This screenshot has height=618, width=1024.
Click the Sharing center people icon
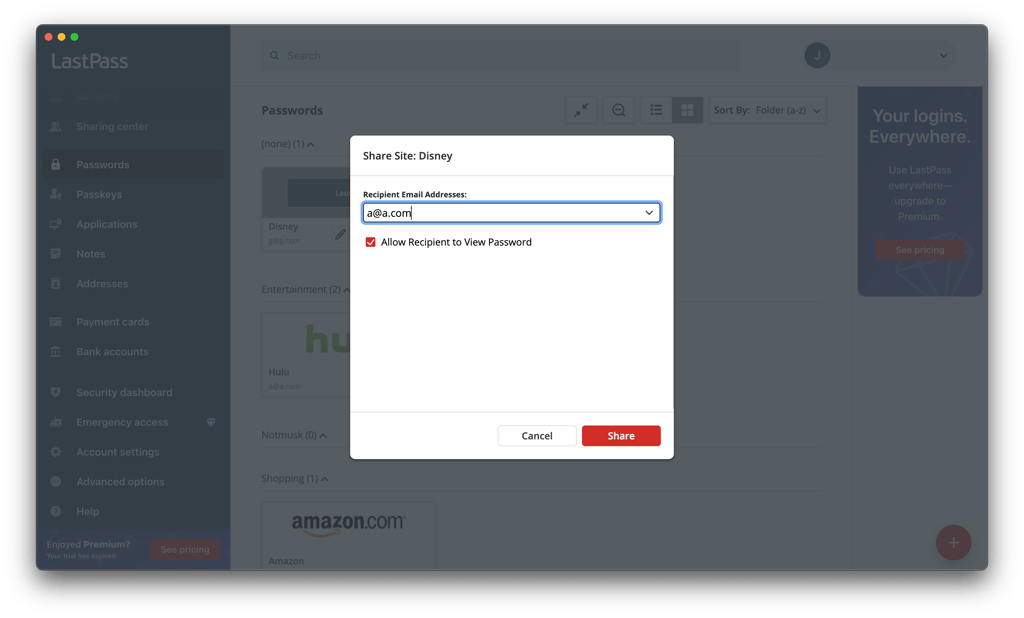coord(56,127)
